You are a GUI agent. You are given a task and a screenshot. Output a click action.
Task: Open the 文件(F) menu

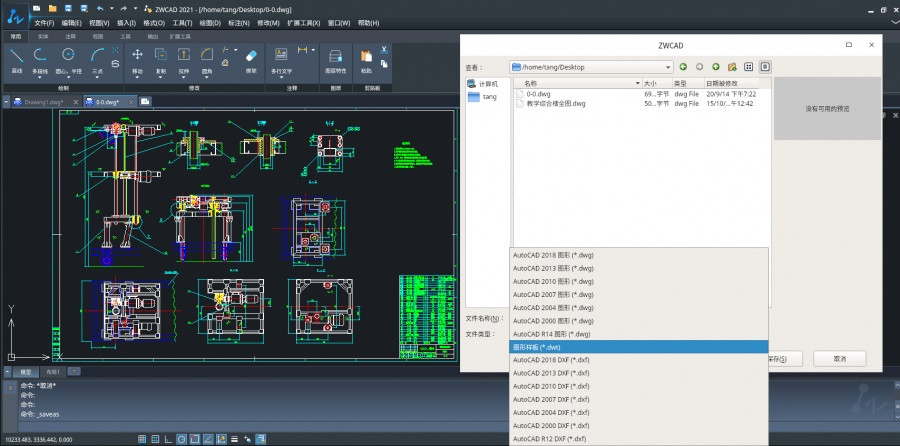(x=44, y=21)
